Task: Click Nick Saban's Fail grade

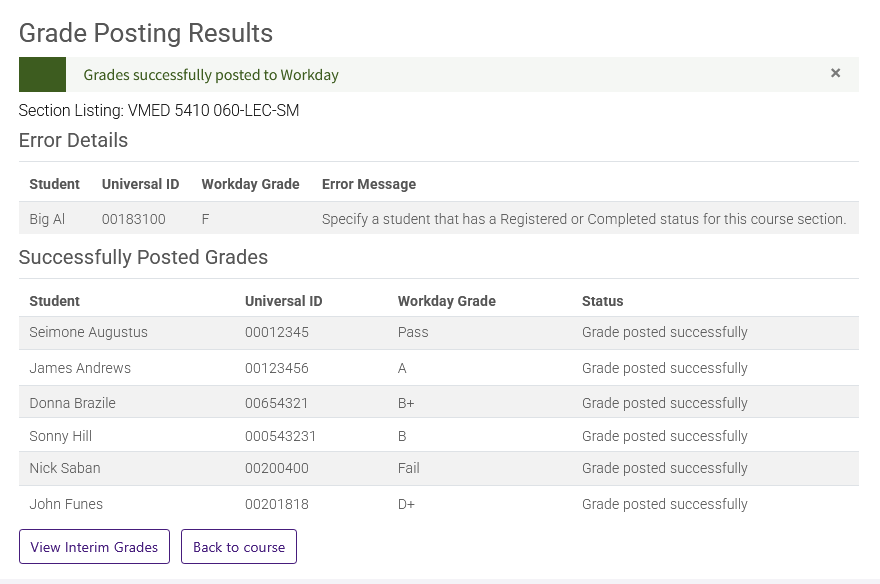Action: click(410, 468)
